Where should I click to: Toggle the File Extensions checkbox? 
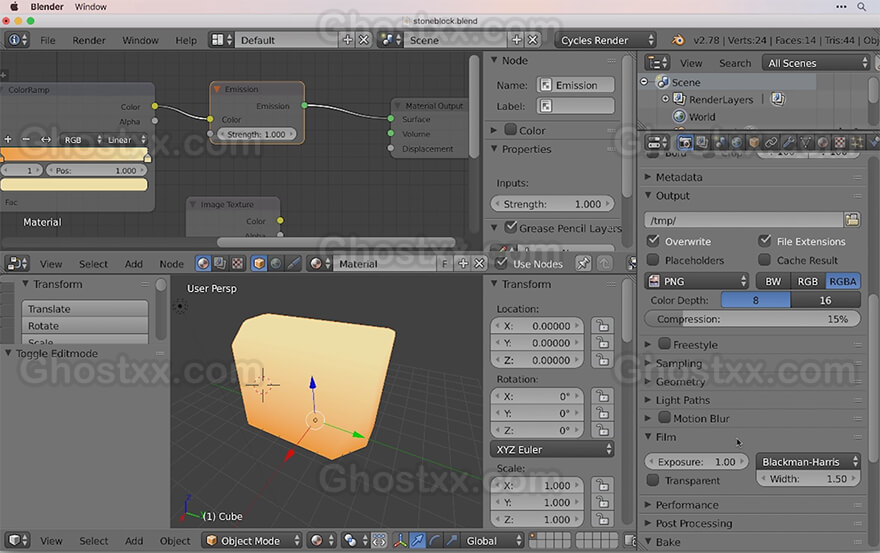pos(764,241)
